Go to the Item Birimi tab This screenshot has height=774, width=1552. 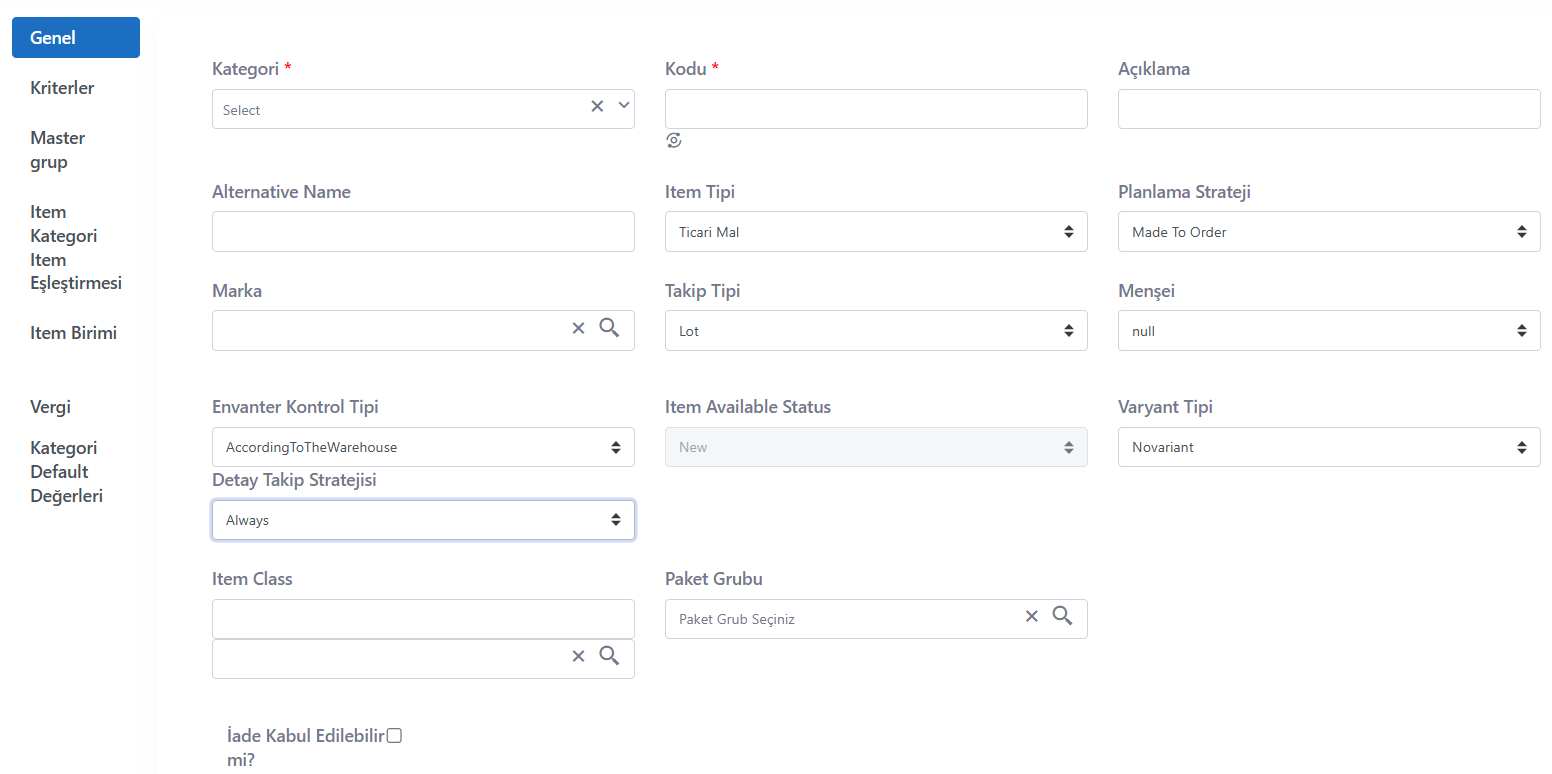point(73,334)
